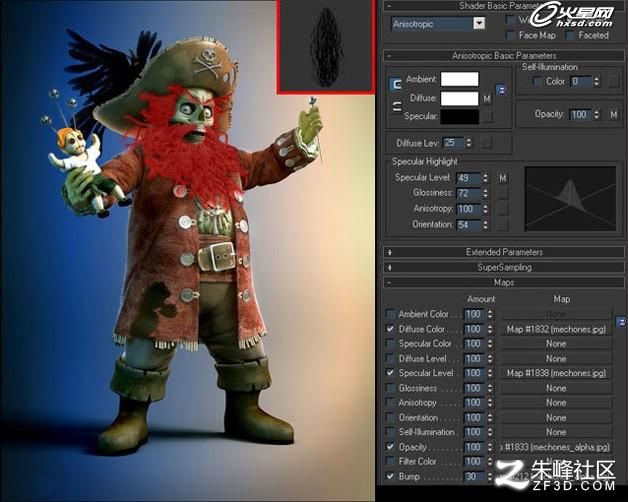Click the empty map button beside Anisotropy spinner
Image resolution: width=628 pixels, height=502 pixels.
503,209
